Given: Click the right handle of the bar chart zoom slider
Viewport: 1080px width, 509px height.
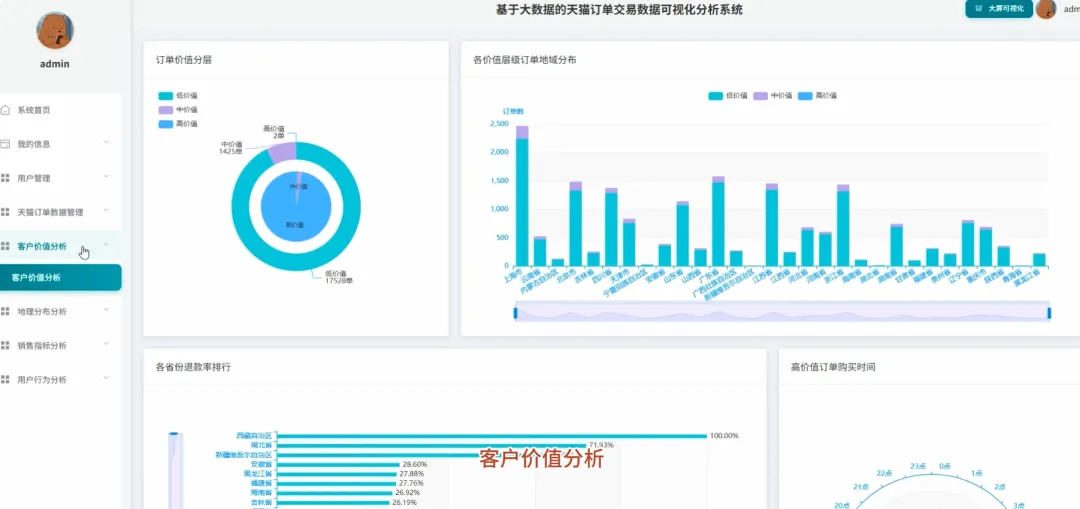Looking at the screenshot, I should pyautogui.click(x=1049, y=313).
